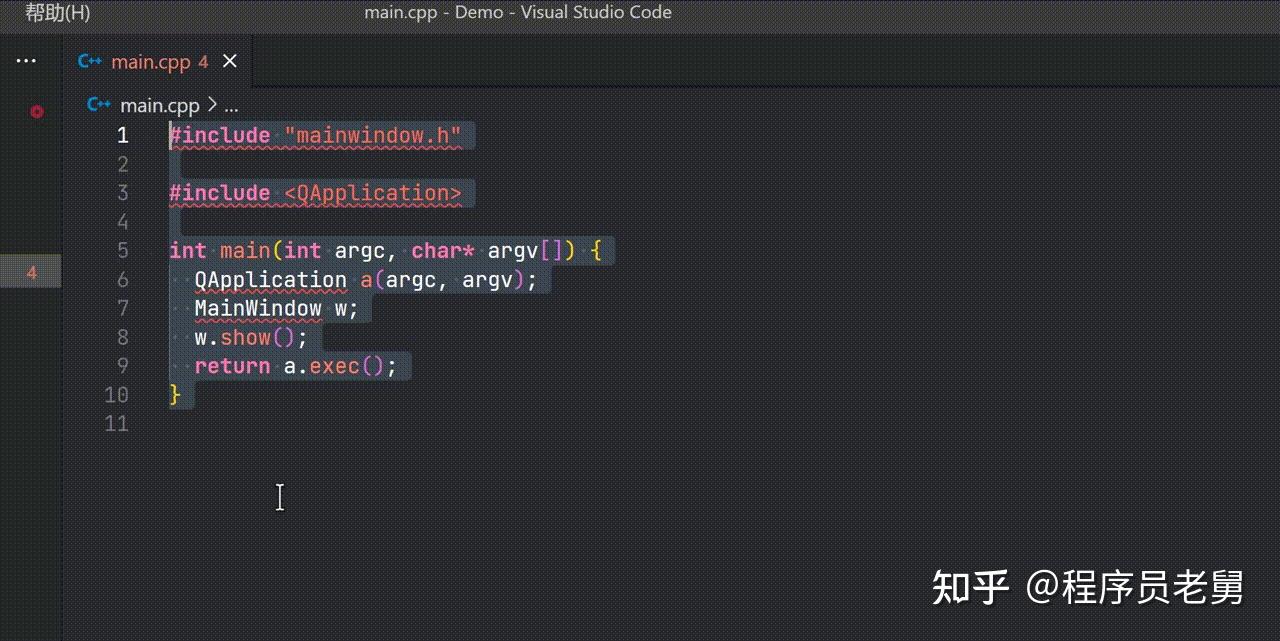This screenshot has width=1280, height=641.
Task: Click the C++ icon in the breadcrumb bar
Action: 98,104
